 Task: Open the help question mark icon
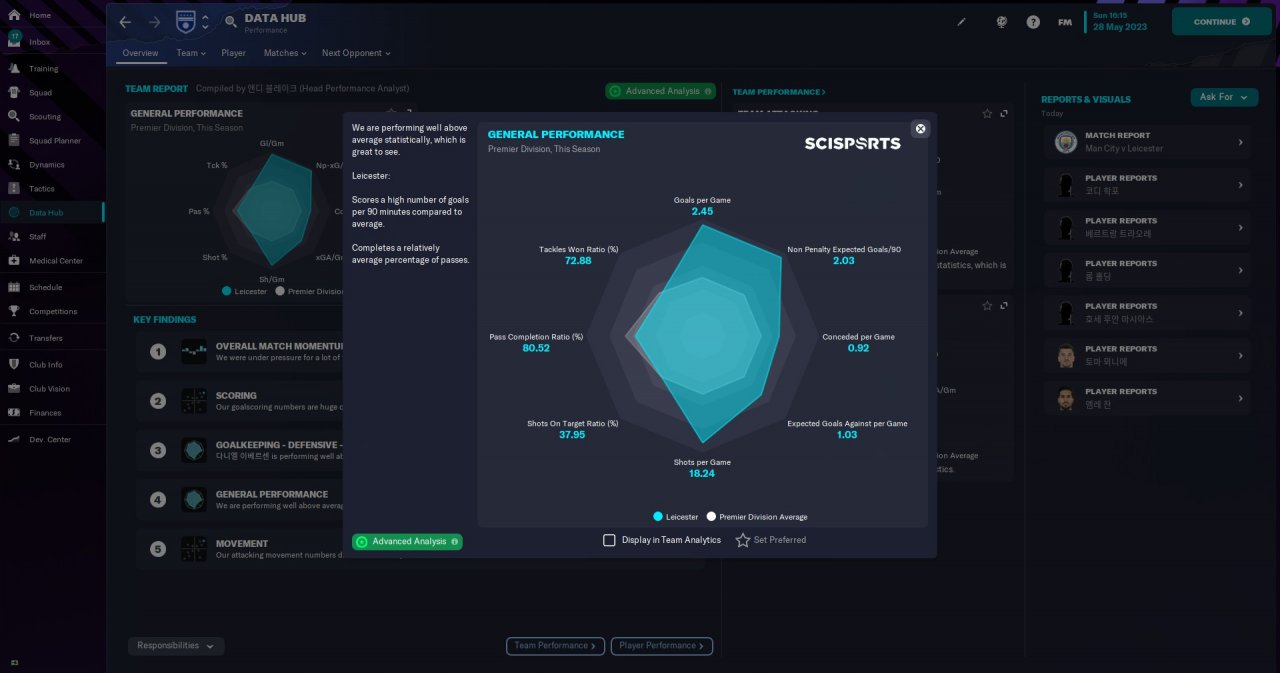[x=1033, y=22]
